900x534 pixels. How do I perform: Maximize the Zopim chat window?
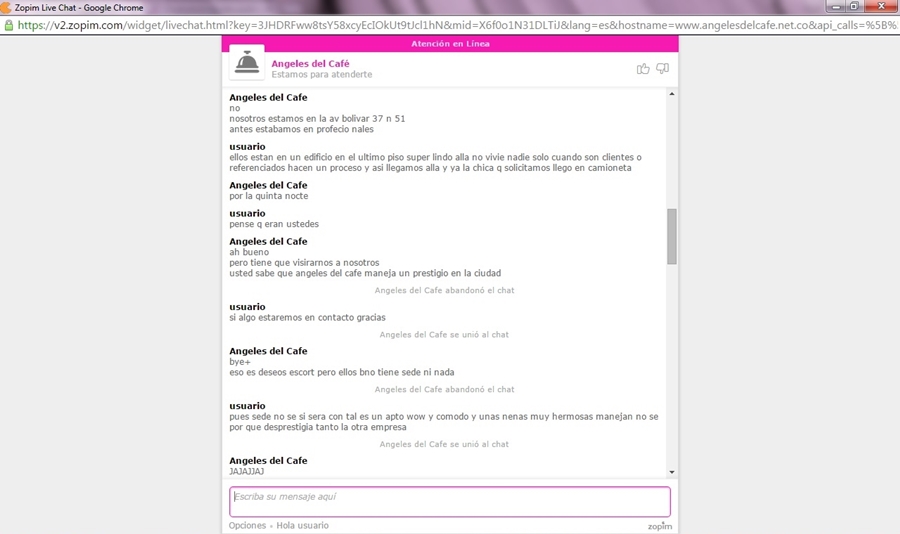[854, 6]
